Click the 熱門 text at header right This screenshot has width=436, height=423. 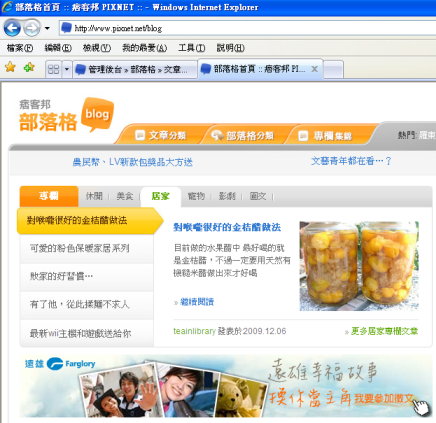406,135
